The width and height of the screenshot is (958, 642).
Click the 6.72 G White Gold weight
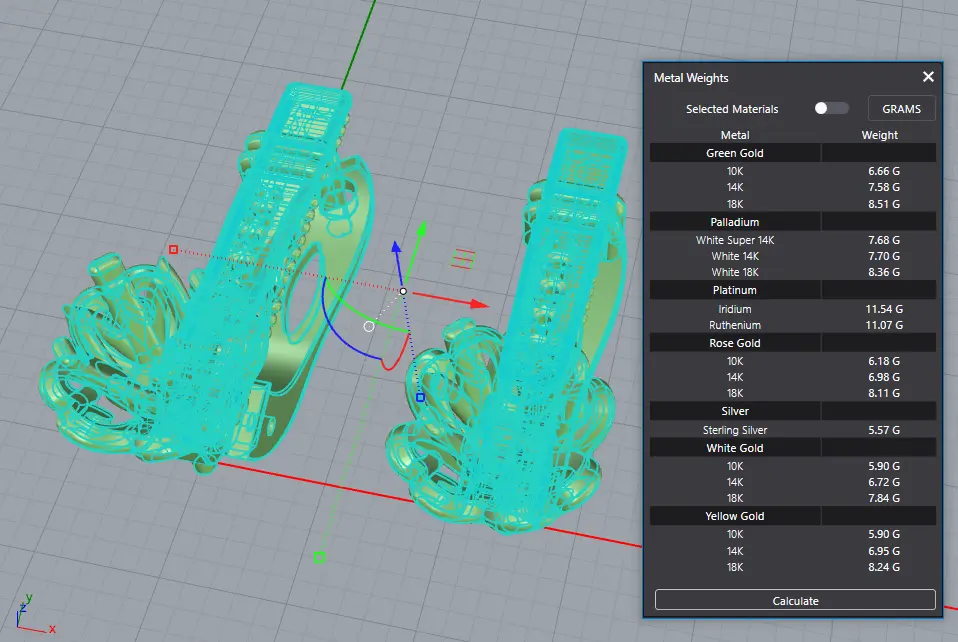tap(883, 482)
